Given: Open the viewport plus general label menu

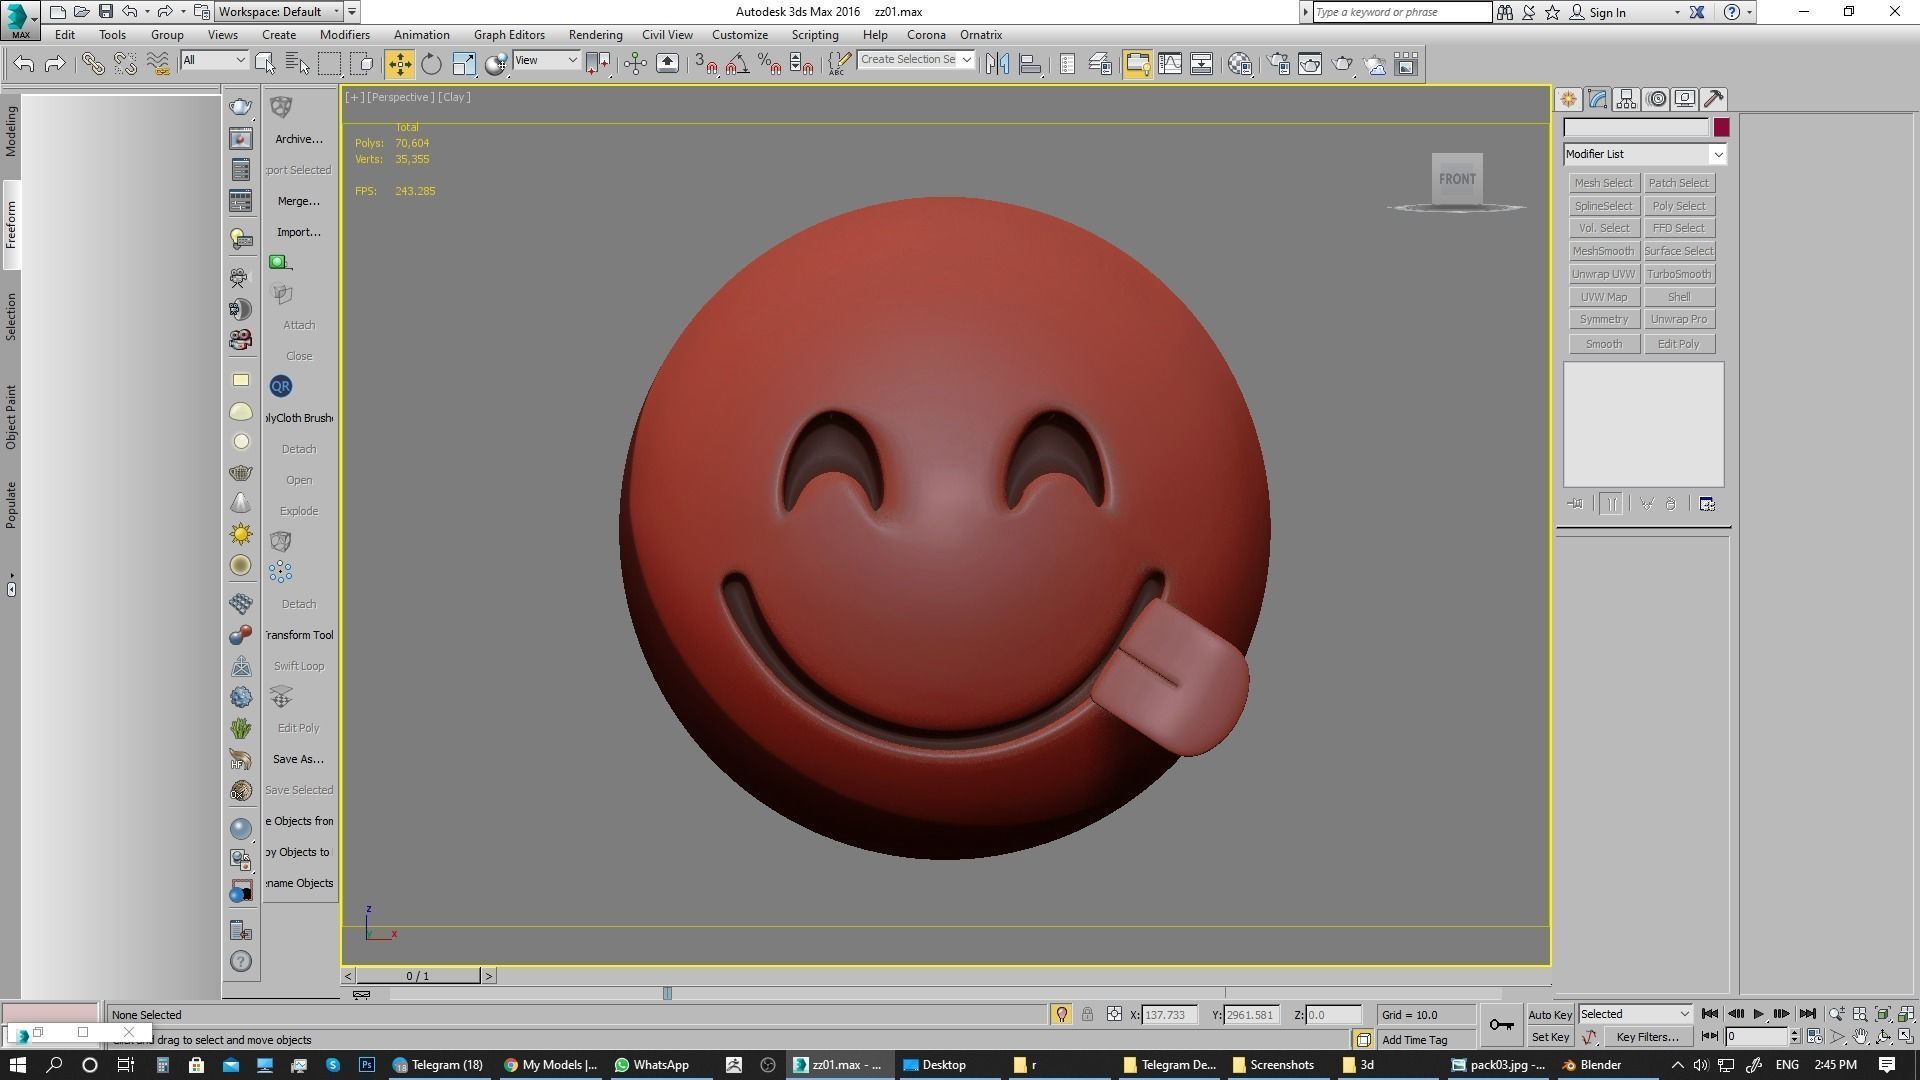Looking at the screenshot, I should pos(354,97).
